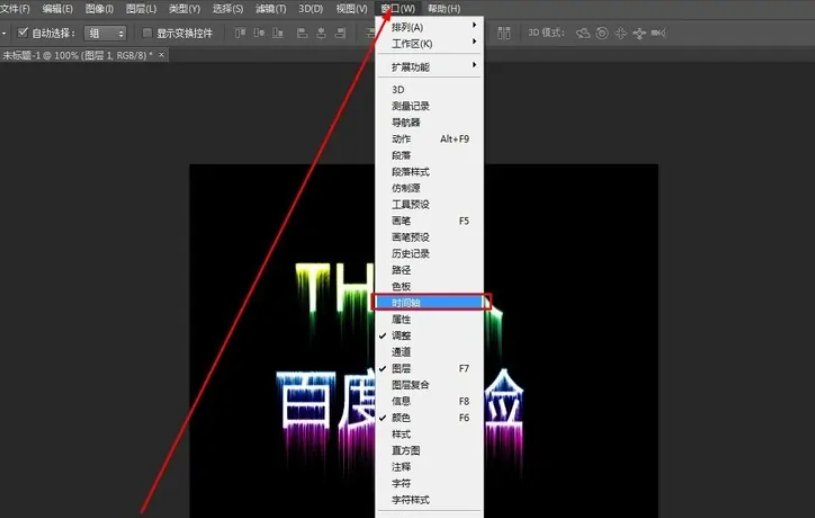Choose 画笔预设 in the 窗口 menu

[x=429, y=237]
